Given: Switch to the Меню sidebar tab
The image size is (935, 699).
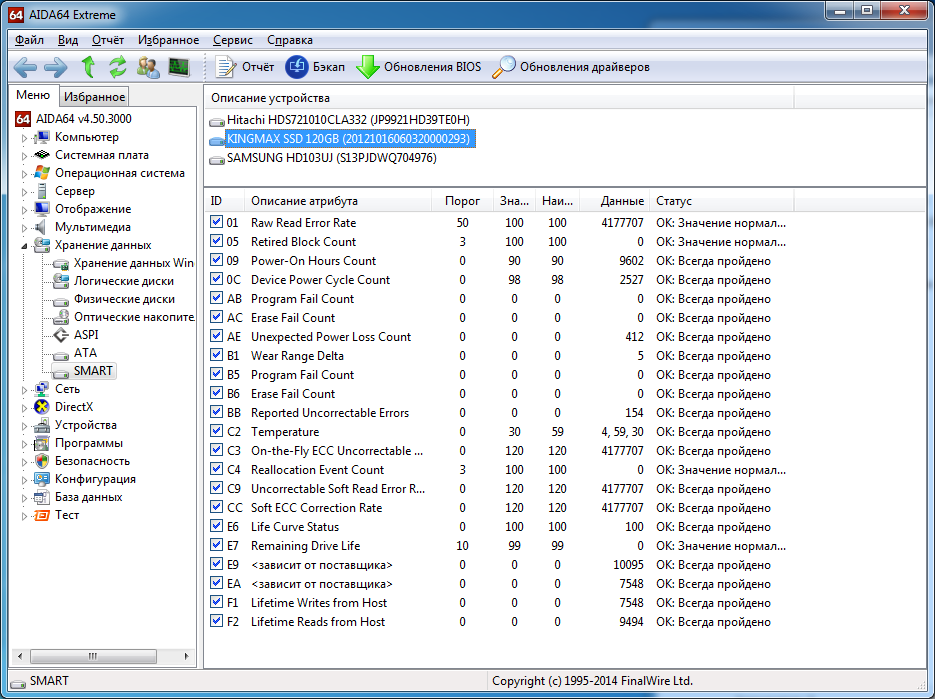Looking at the screenshot, I should 33,95.
